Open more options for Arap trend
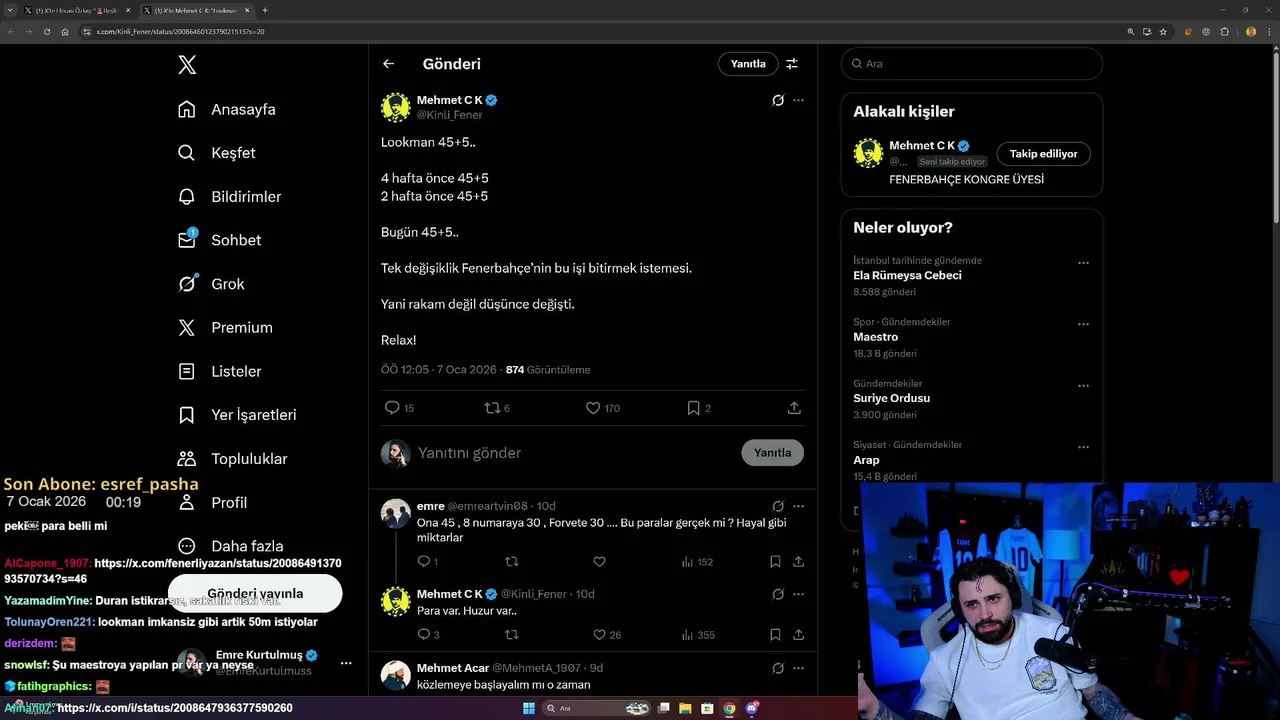The width and height of the screenshot is (1280, 720). (x=1083, y=447)
